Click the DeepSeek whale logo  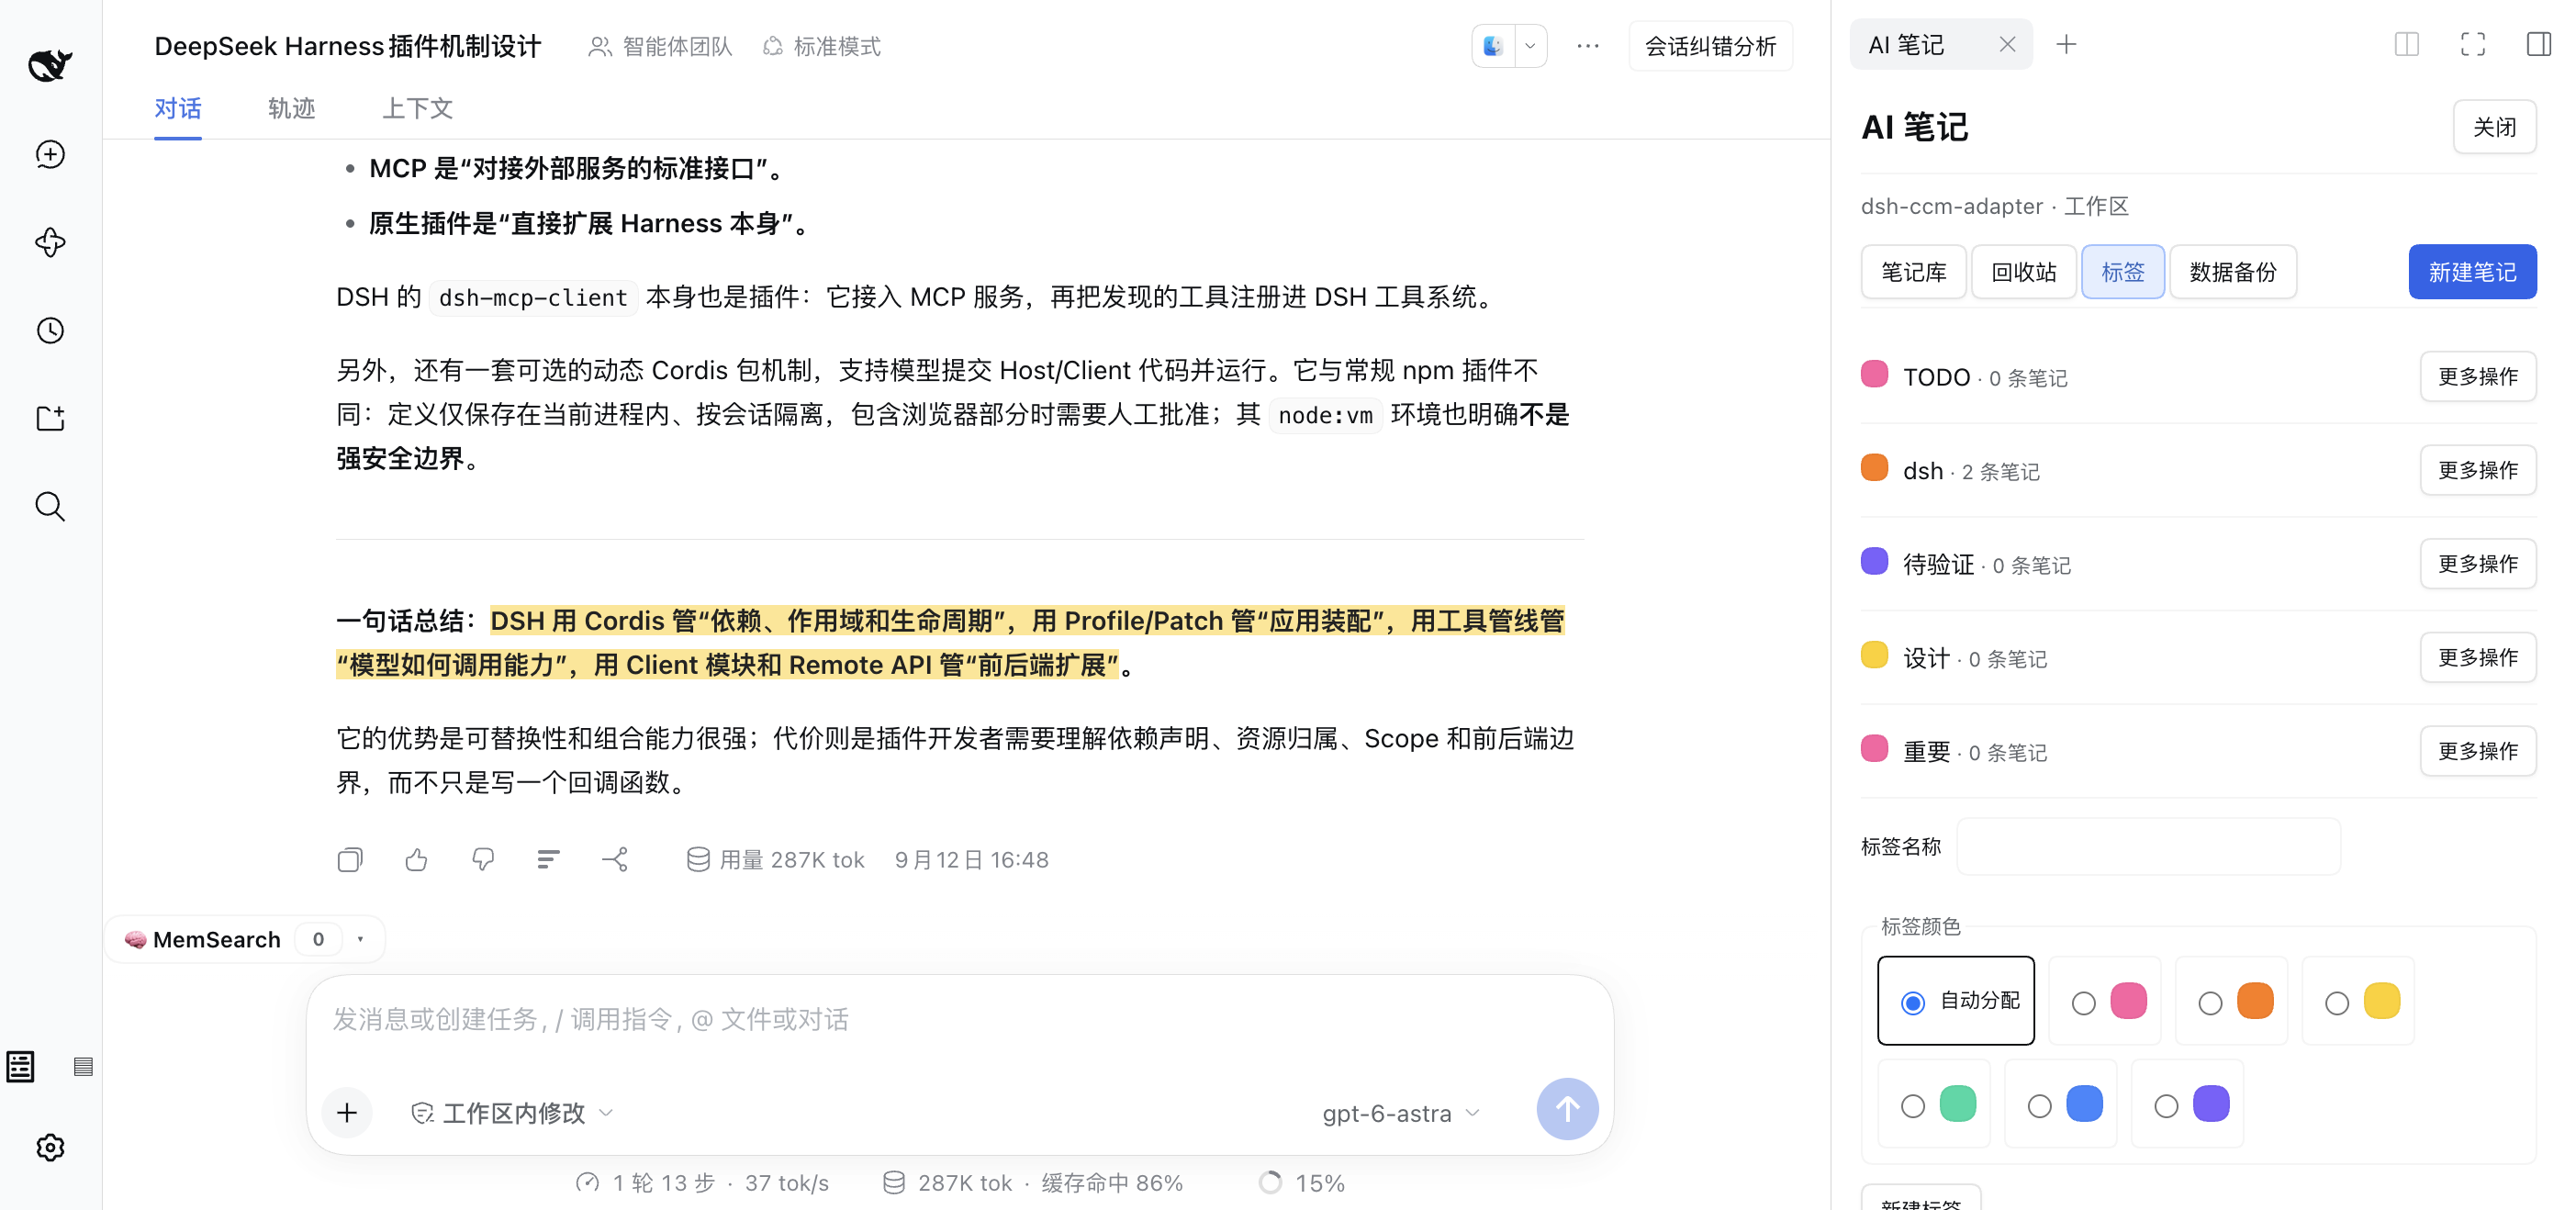point(50,65)
